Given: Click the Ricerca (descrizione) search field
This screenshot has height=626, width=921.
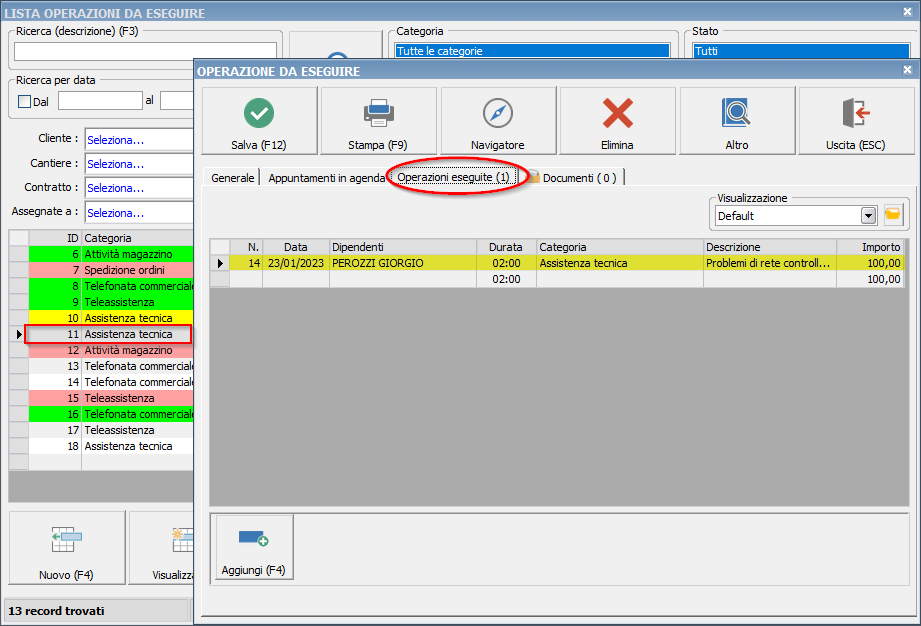Looking at the screenshot, I should point(145,51).
